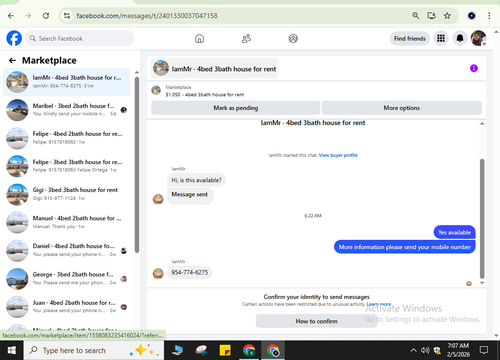The width and height of the screenshot is (500, 360).
Task: Open the computer app in taskbar
Action: pos(177,350)
